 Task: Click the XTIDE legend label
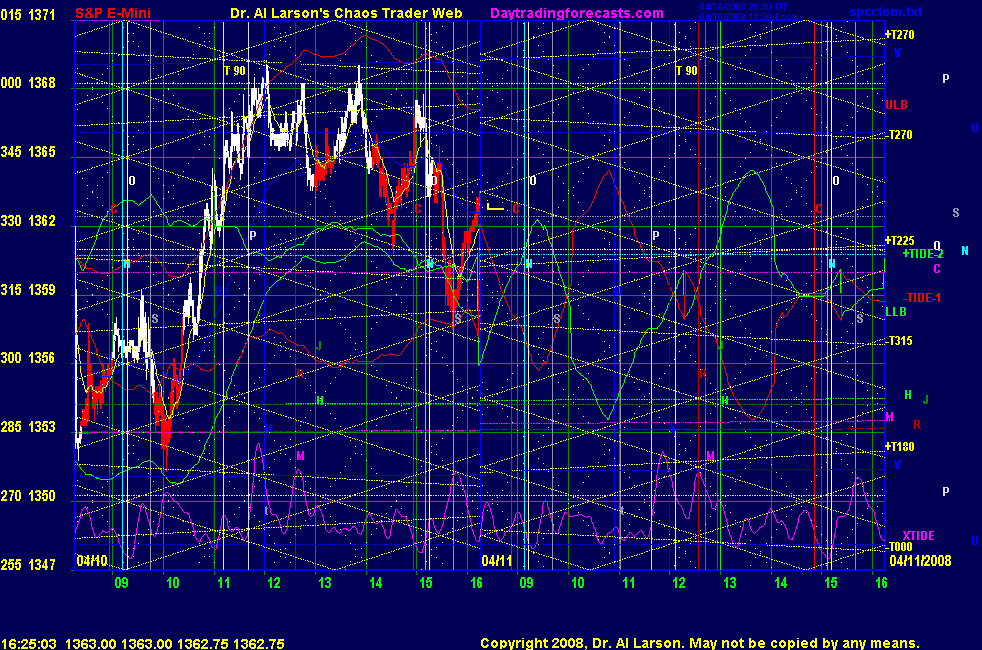[x=918, y=535]
